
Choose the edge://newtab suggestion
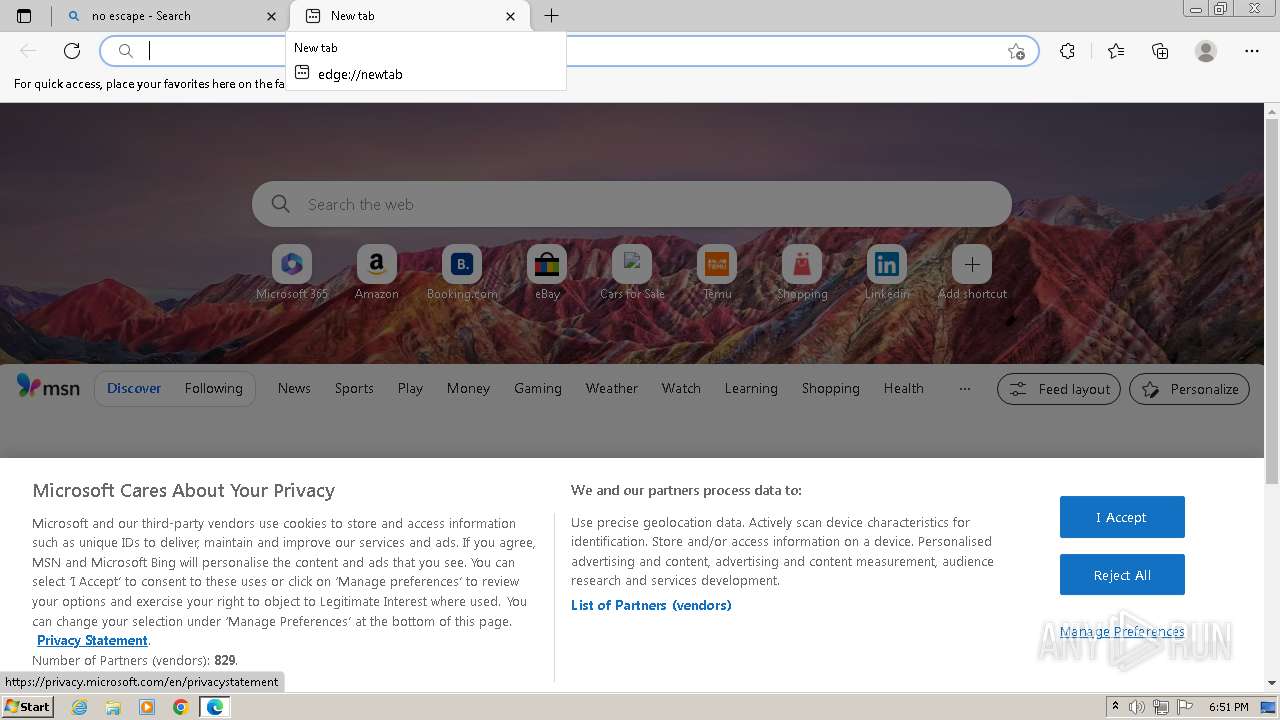click(426, 73)
